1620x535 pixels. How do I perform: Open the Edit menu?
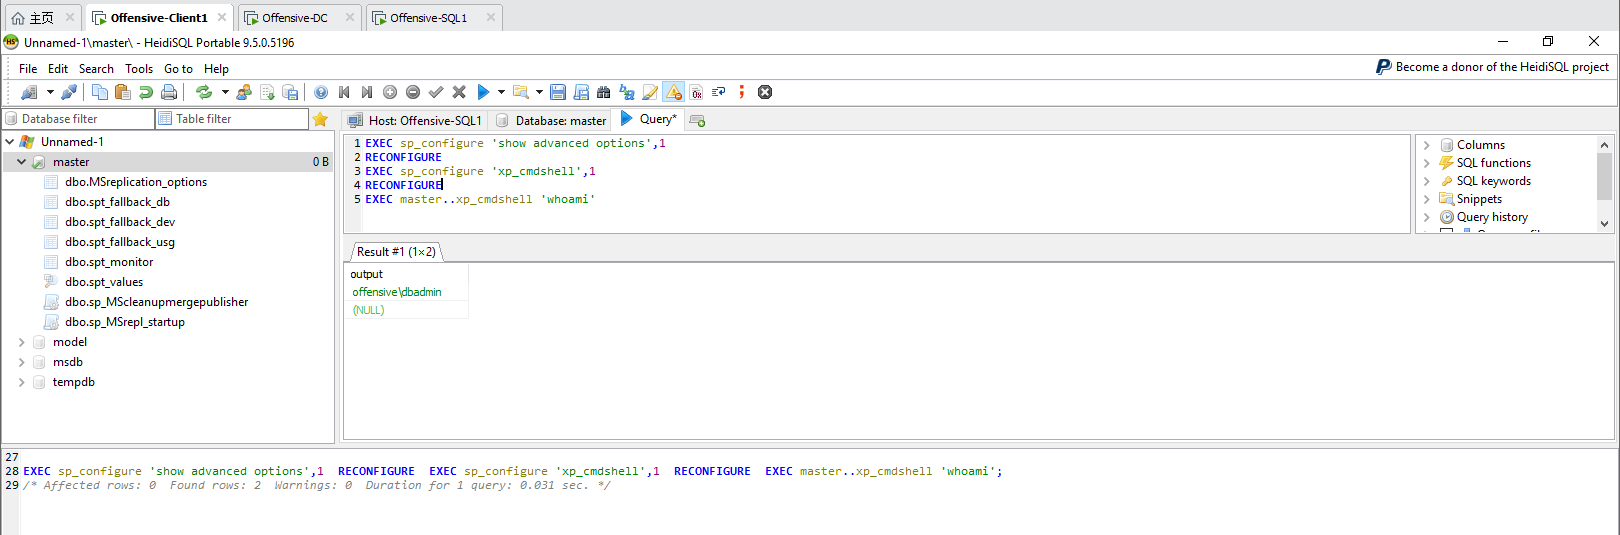[58, 69]
